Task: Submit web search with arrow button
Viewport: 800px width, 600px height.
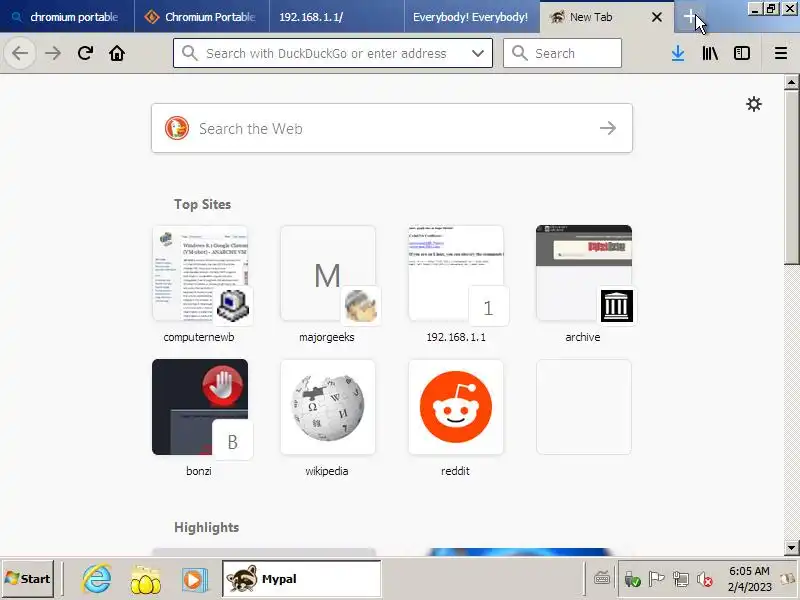Action: point(607,128)
